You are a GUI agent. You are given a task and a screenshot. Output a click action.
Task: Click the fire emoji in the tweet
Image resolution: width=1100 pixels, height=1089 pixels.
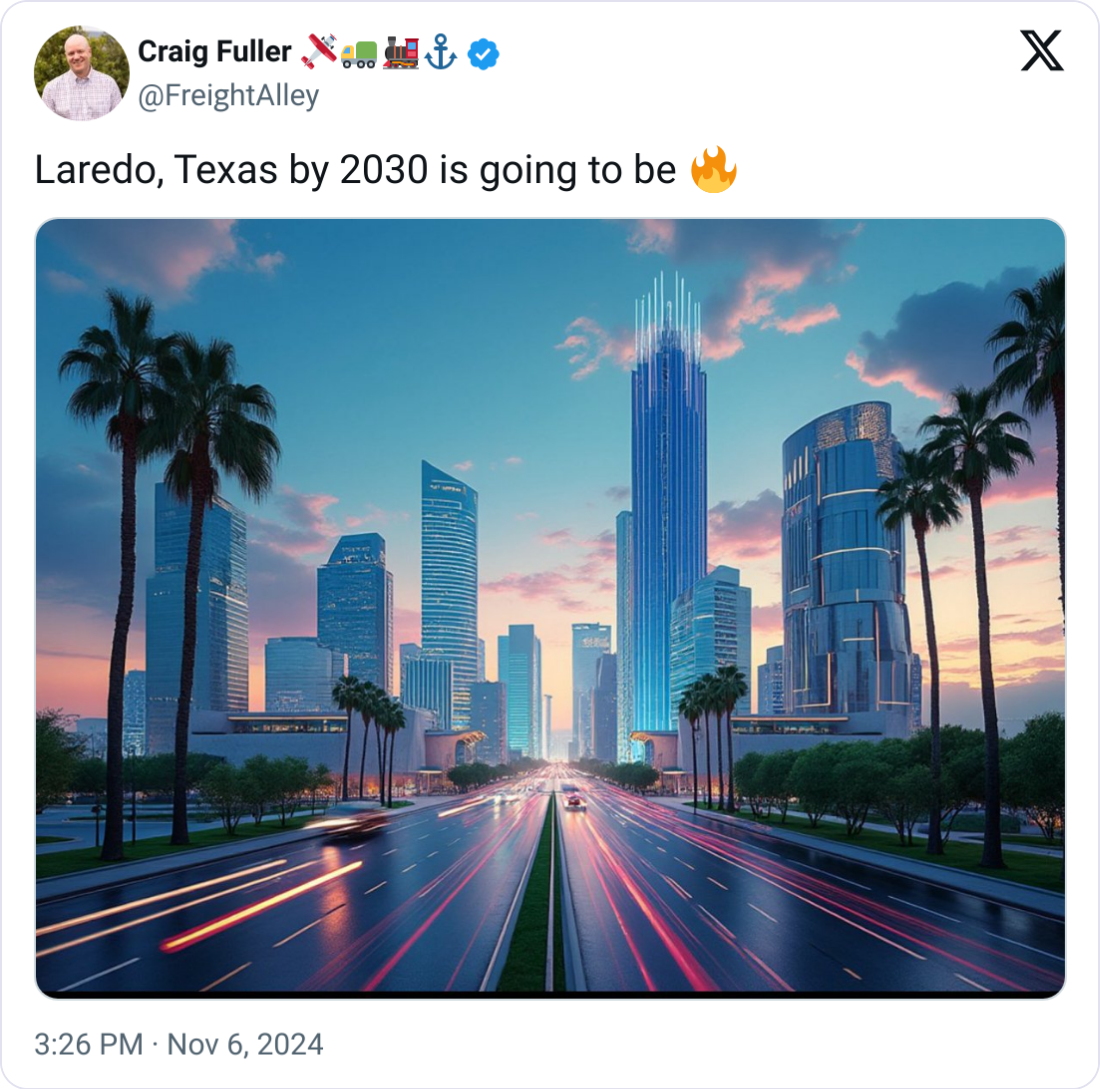pyautogui.click(x=714, y=171)
